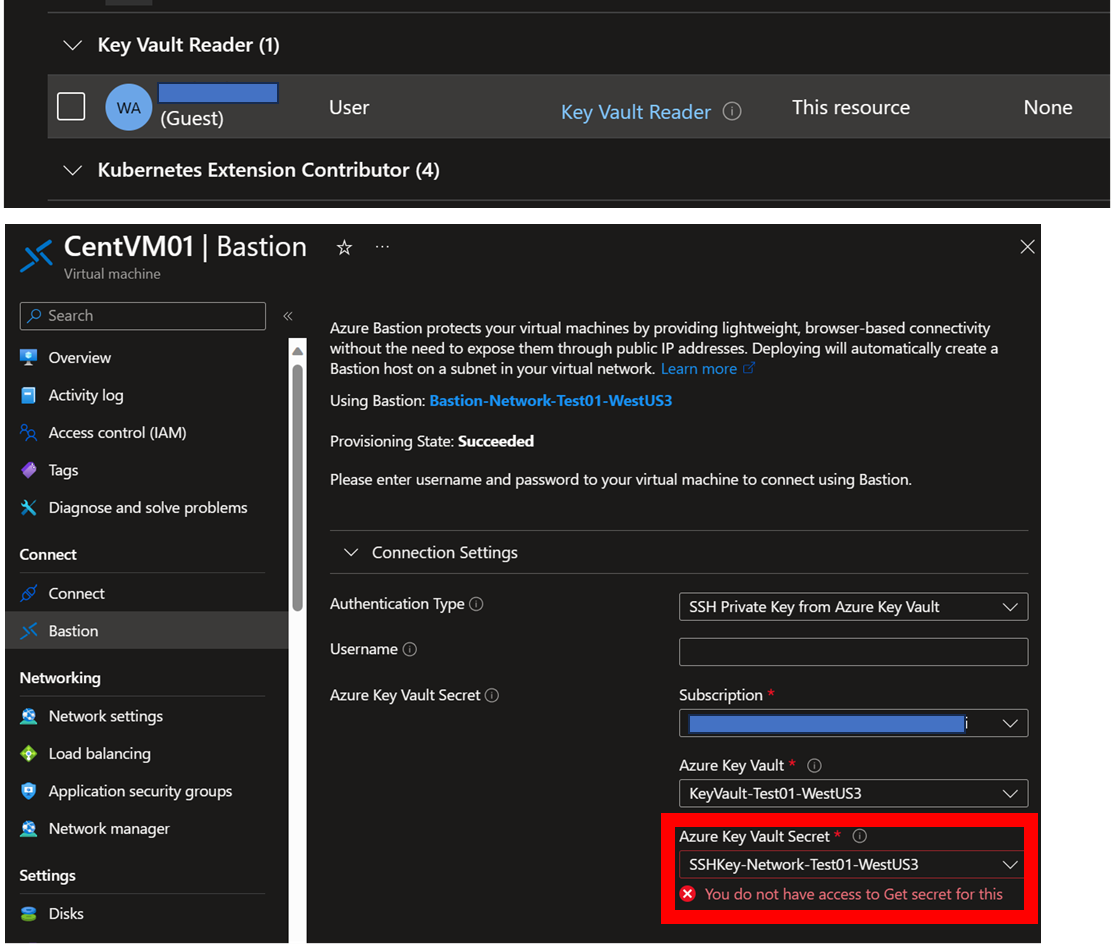Screen dimensions: 1111x944
Task: Open the Connect menu item
Action: coord(77,594)
